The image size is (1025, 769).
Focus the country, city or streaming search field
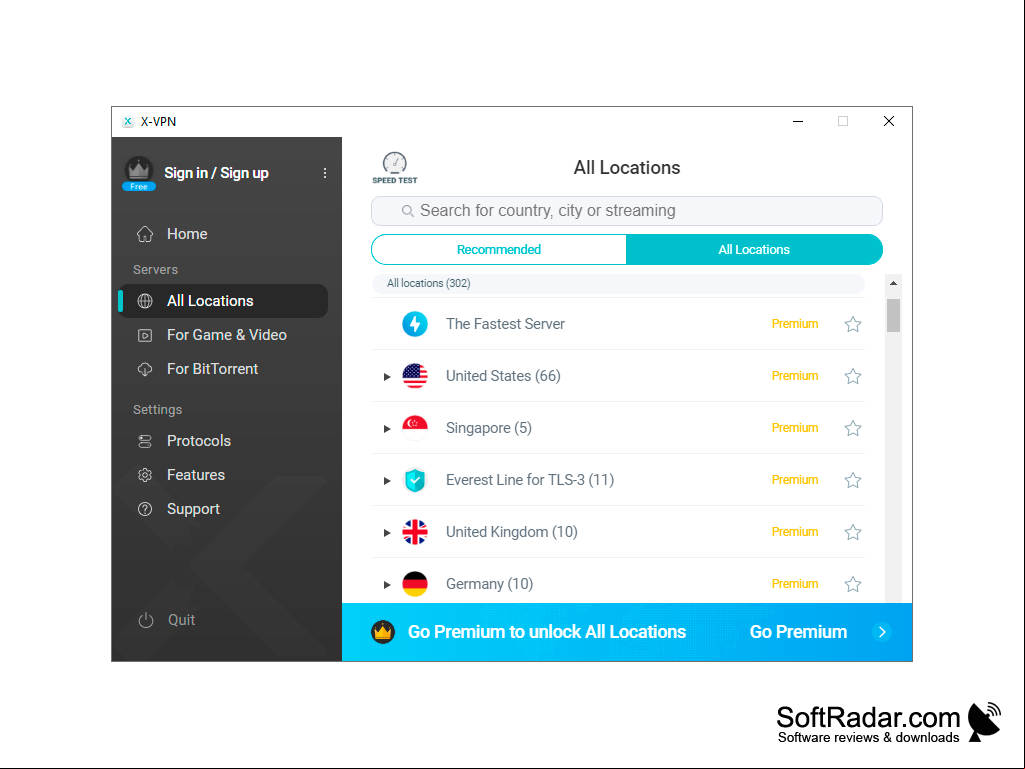[627, 211]
